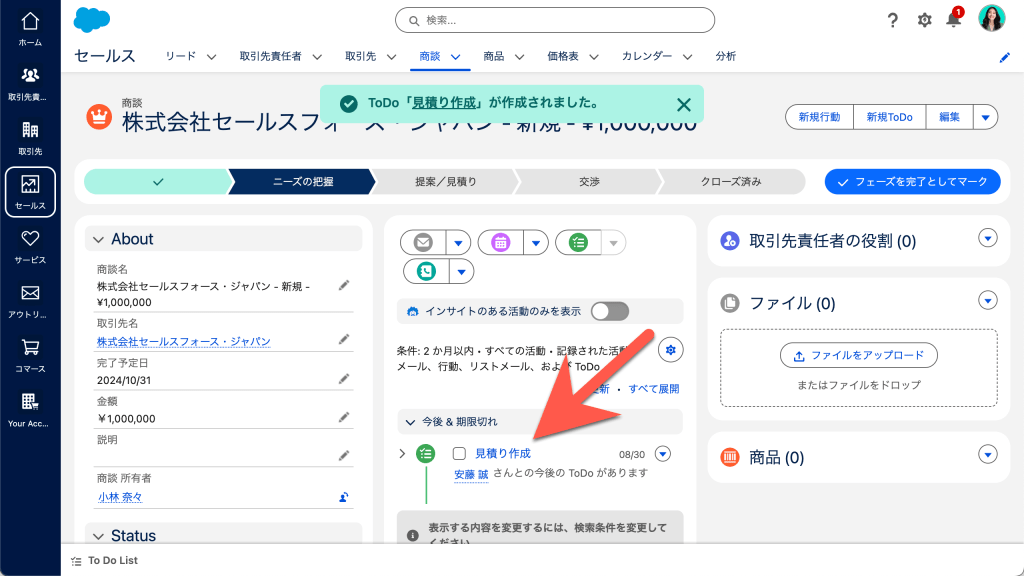Open the 商品 panel dropdown
1024x576 pixels.
(987, 455)
